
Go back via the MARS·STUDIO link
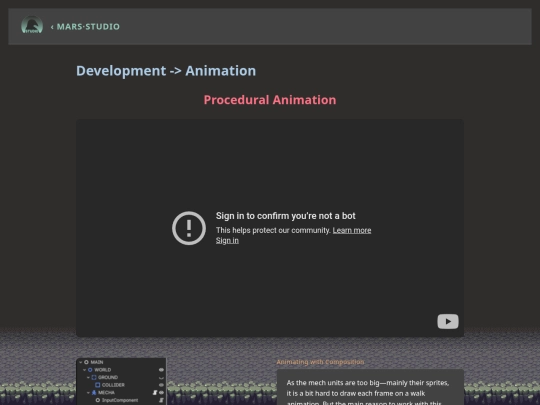[x=85, y=27]
